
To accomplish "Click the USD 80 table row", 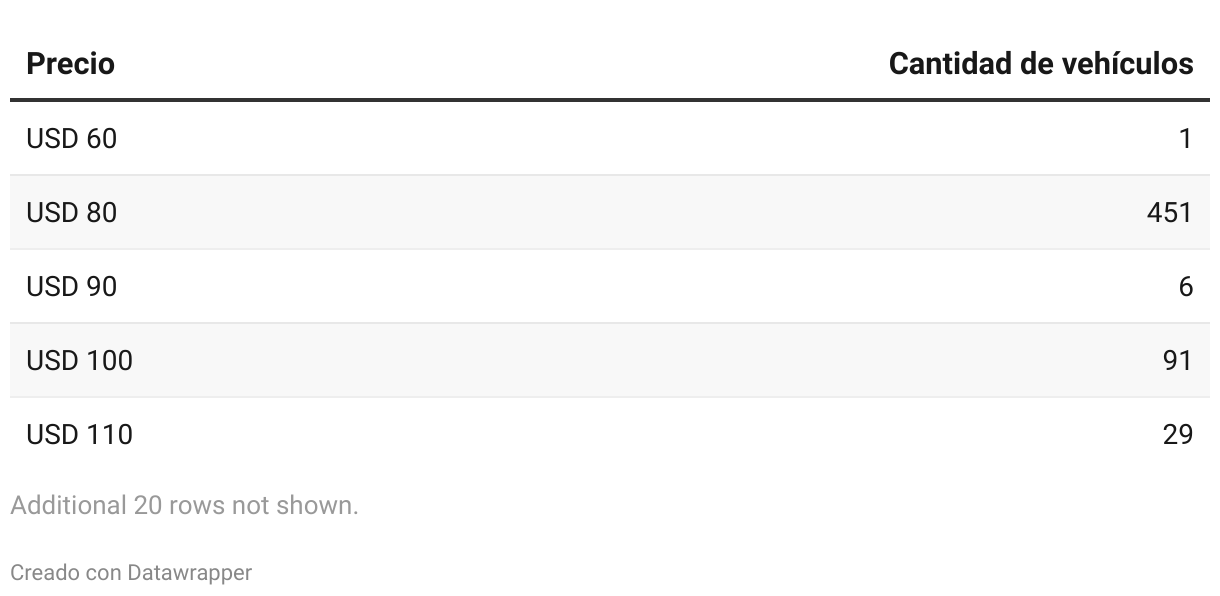I will [610, 213].
